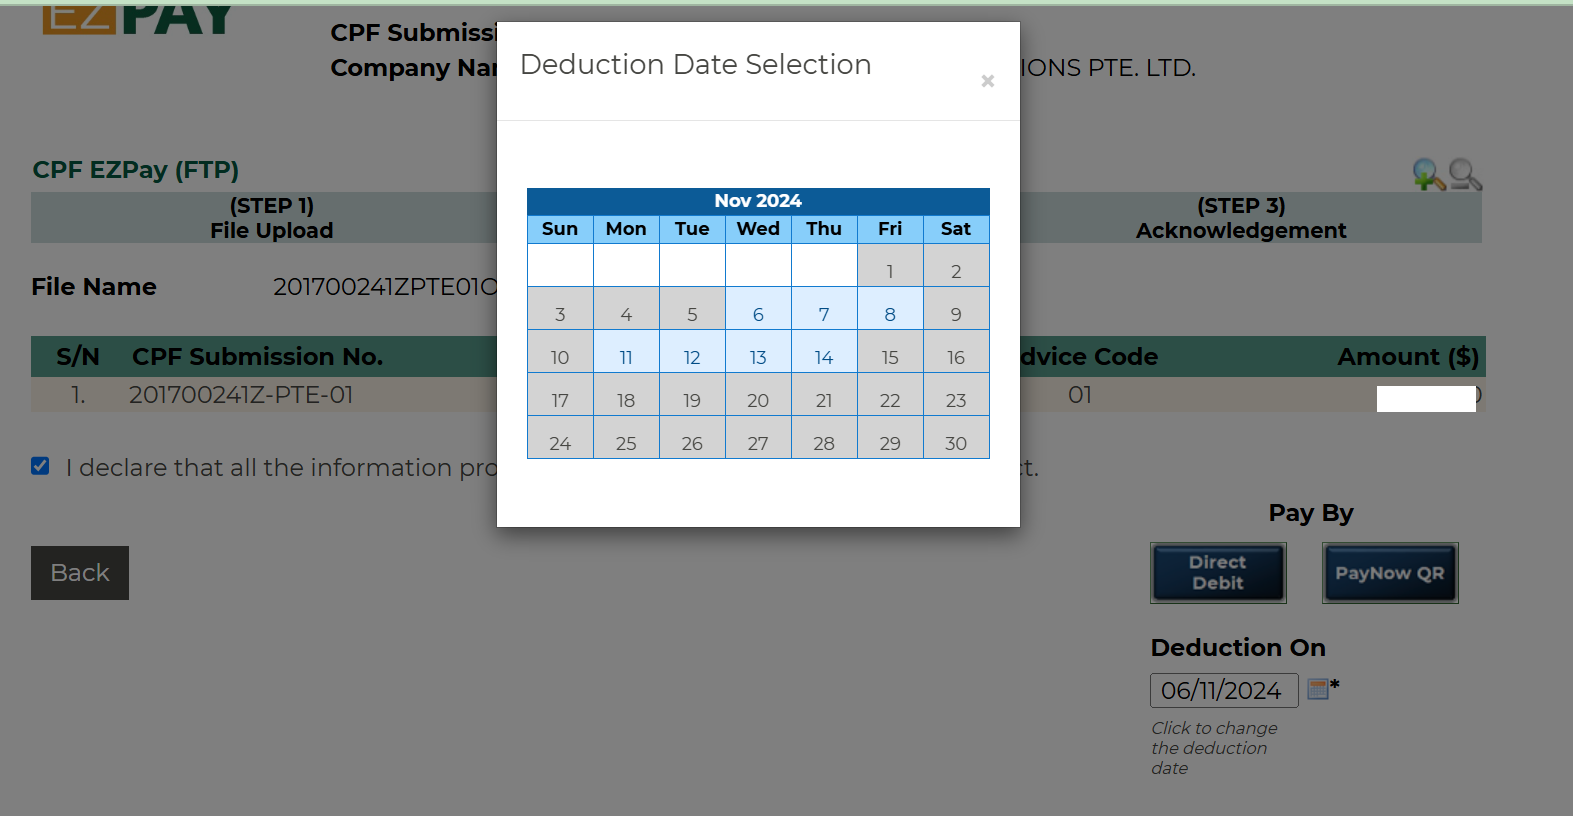Pick Thursday 7 as deduction date
Image resolution: width=1573 pixels, height=816 pixels.
tap(824, 314)
